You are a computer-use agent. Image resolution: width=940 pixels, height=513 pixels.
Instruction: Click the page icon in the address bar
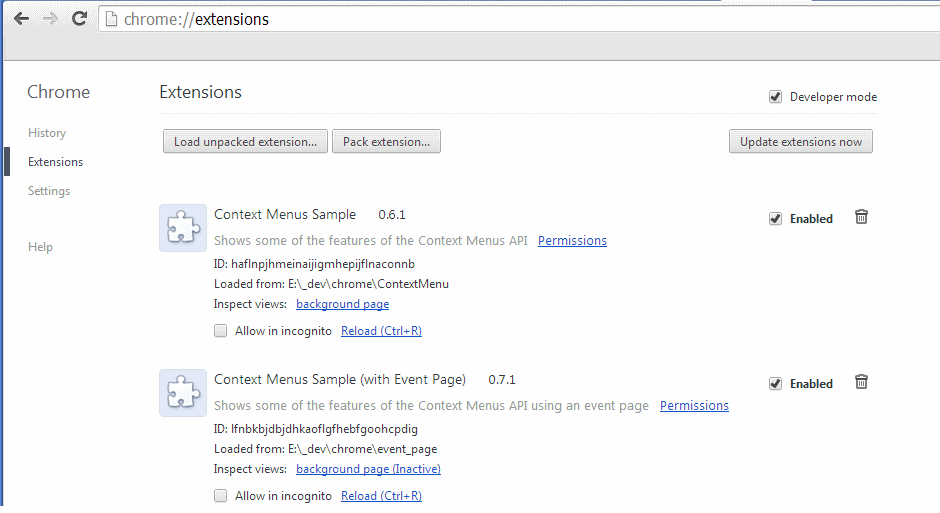(x=112, y=19)
